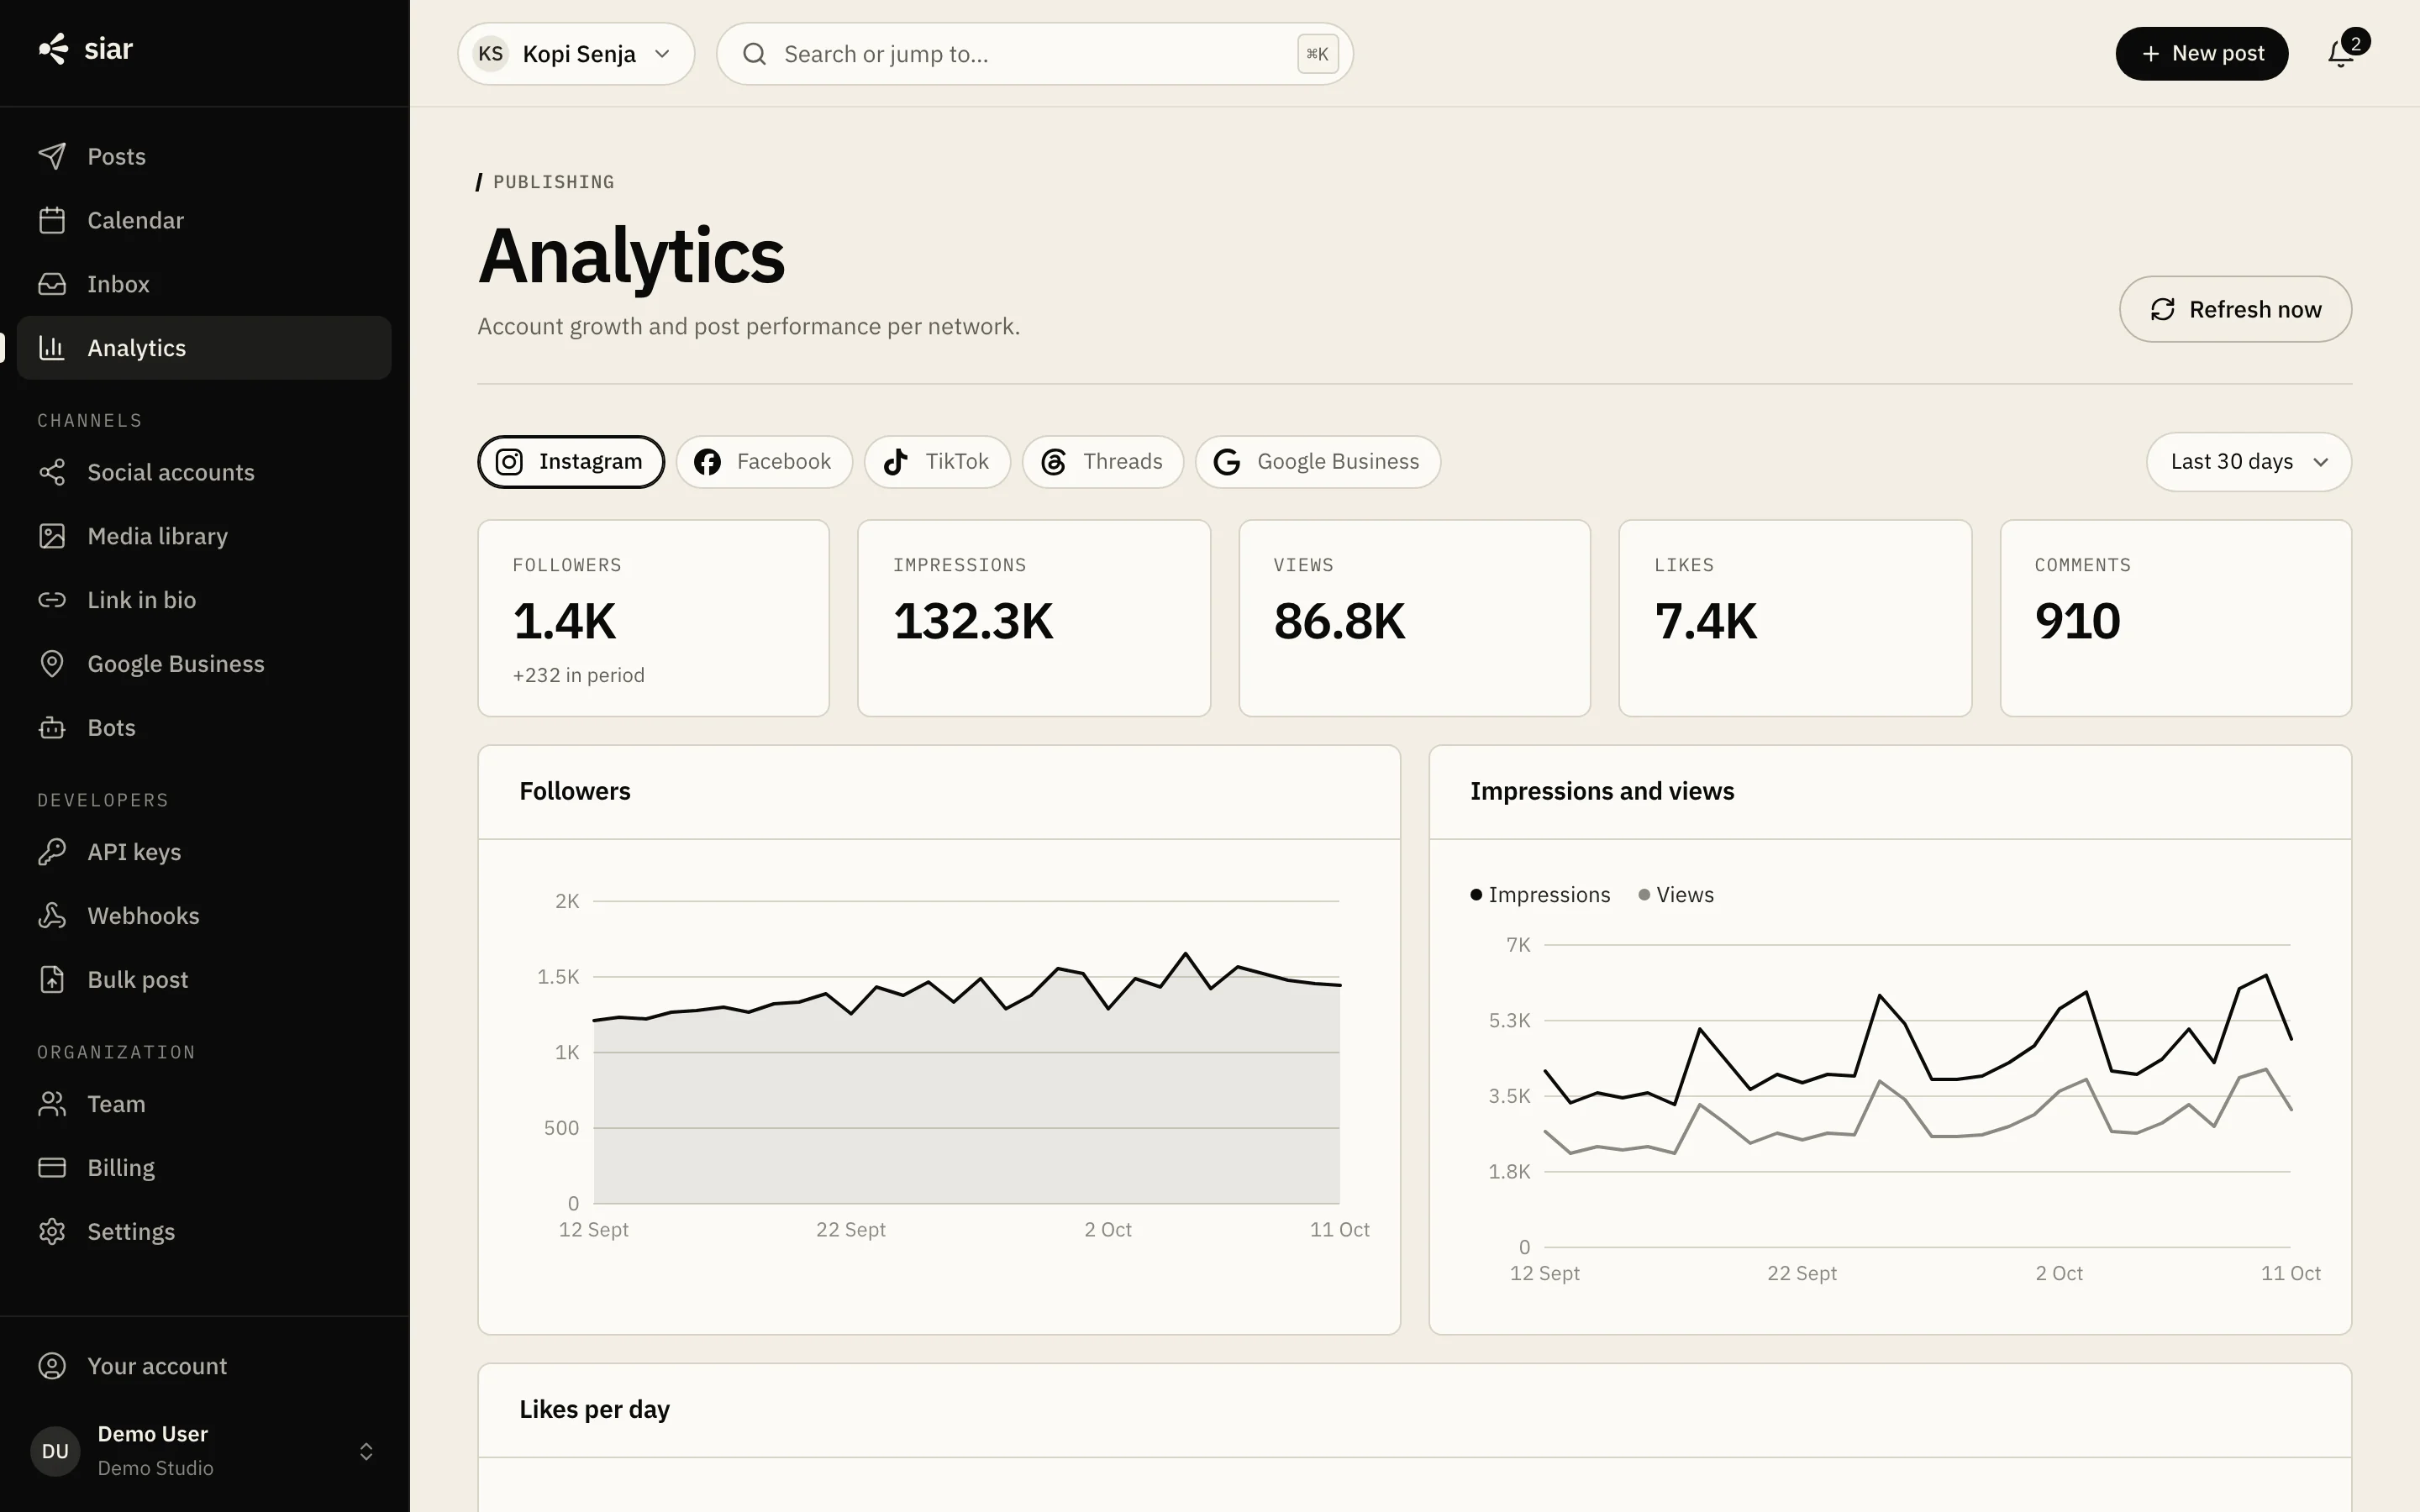Switch to the TikTok tab
This screenshot has height=1512, width=2420.
[937, 462]
